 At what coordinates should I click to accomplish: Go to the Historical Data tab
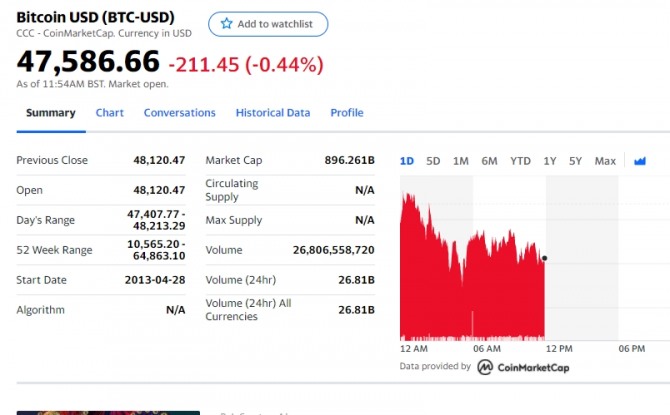tap(273, 113)
